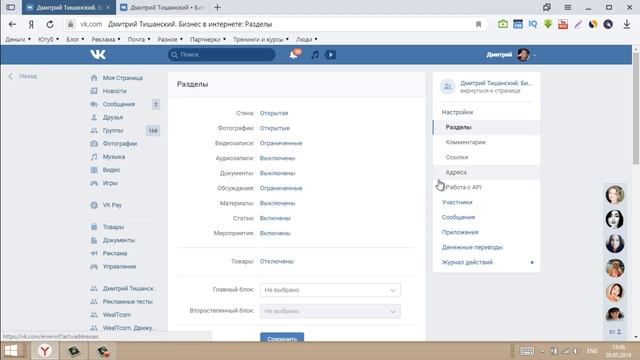Open Настройки in community settings menu
The width and height of the screenshot is (640, 360).
click(x=458, y=112)
